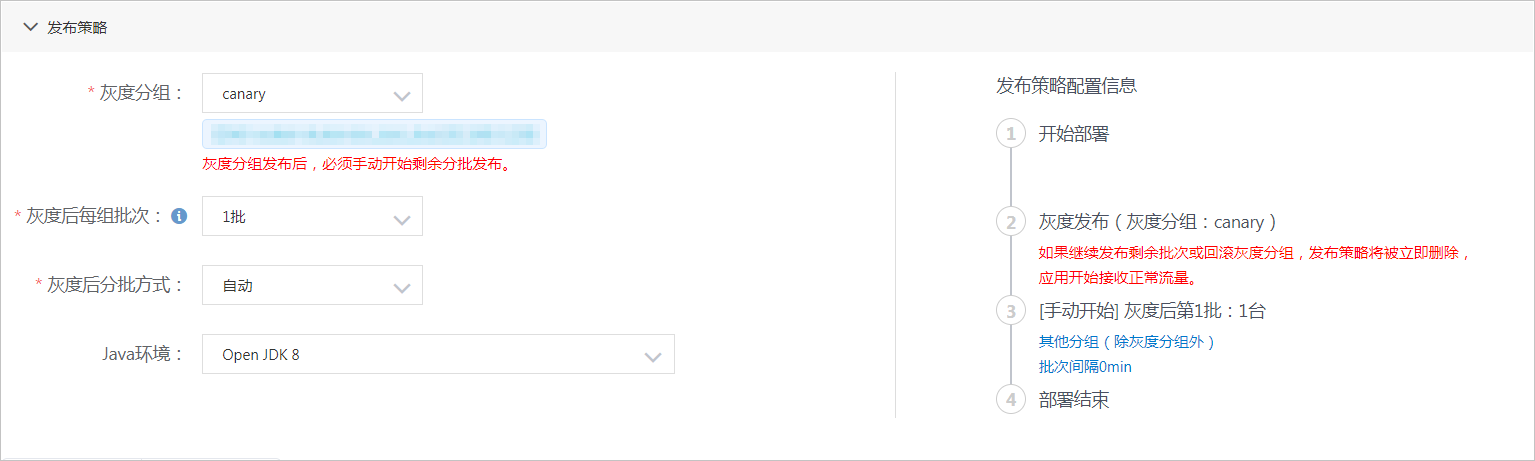1535x461 pixels.
Task: Click step 3 circle icon for 灰度后第1批
Action: coord(1011,311)
